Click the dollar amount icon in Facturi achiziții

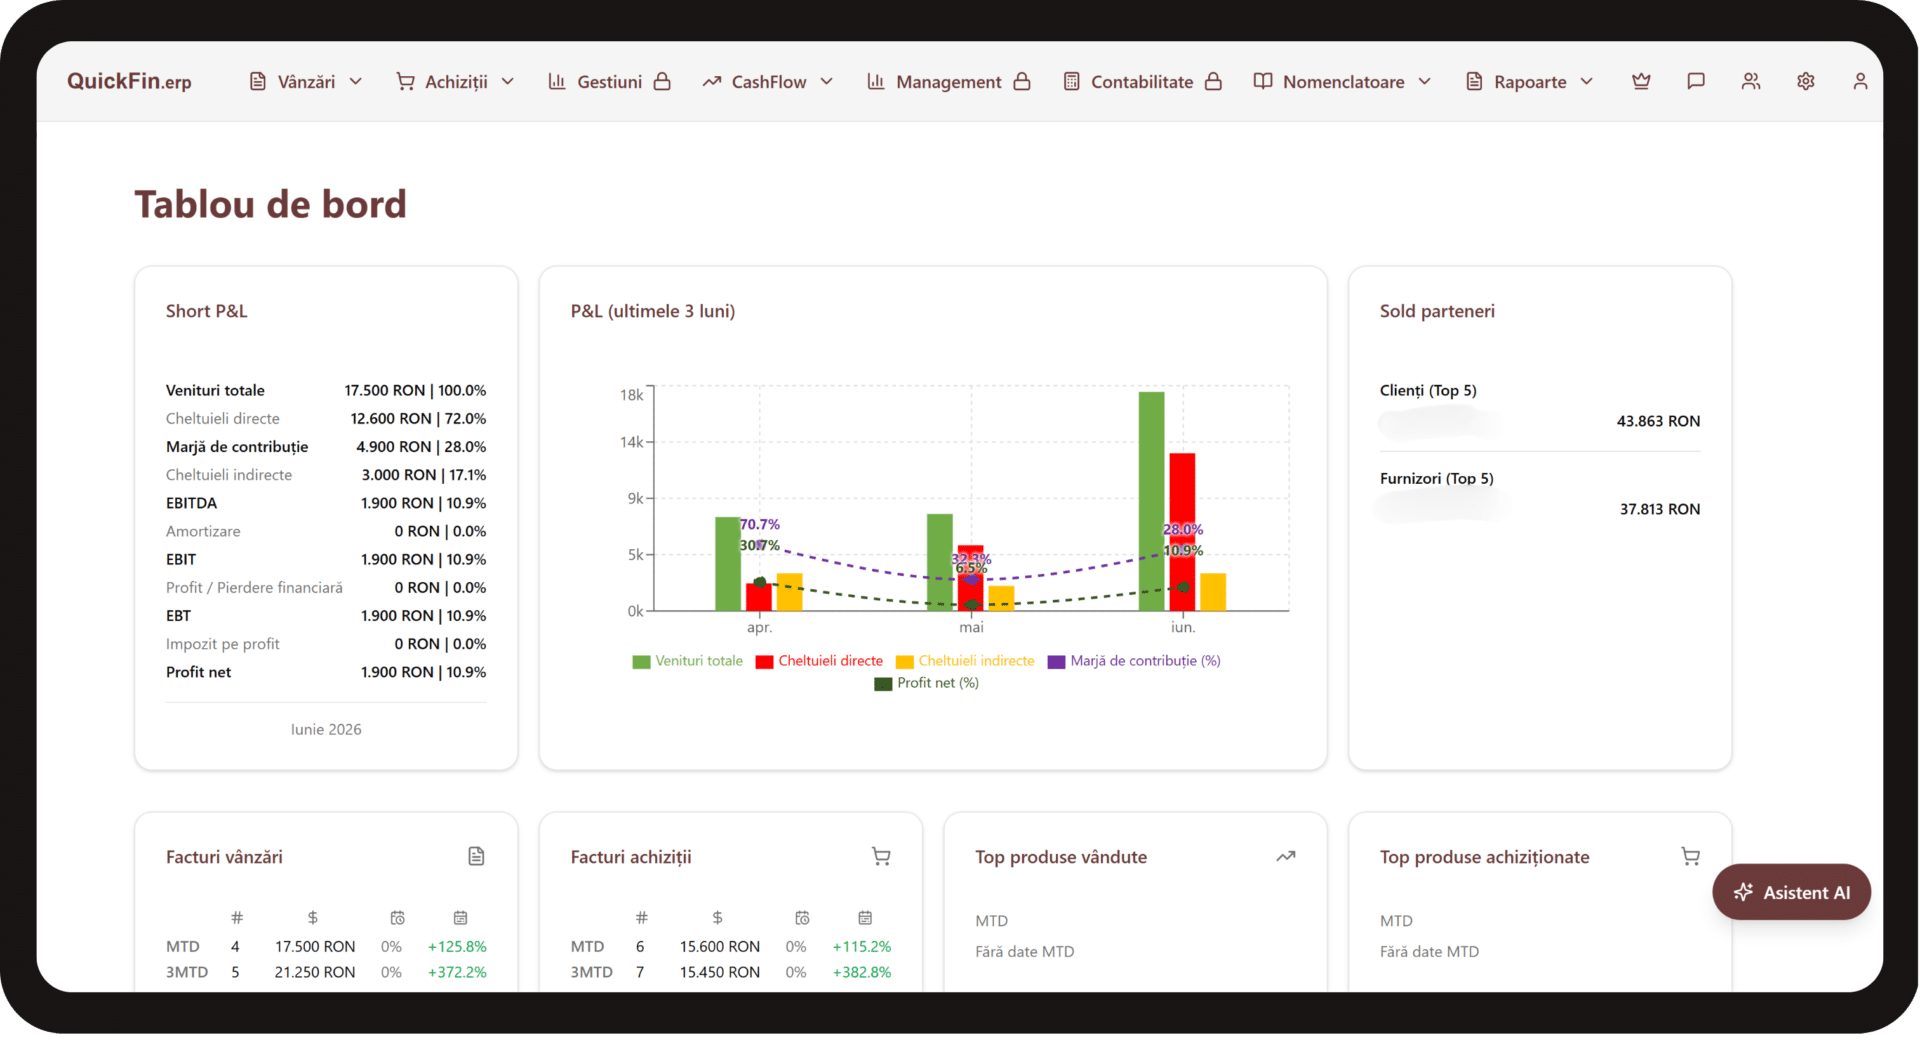tap(717, 917)
